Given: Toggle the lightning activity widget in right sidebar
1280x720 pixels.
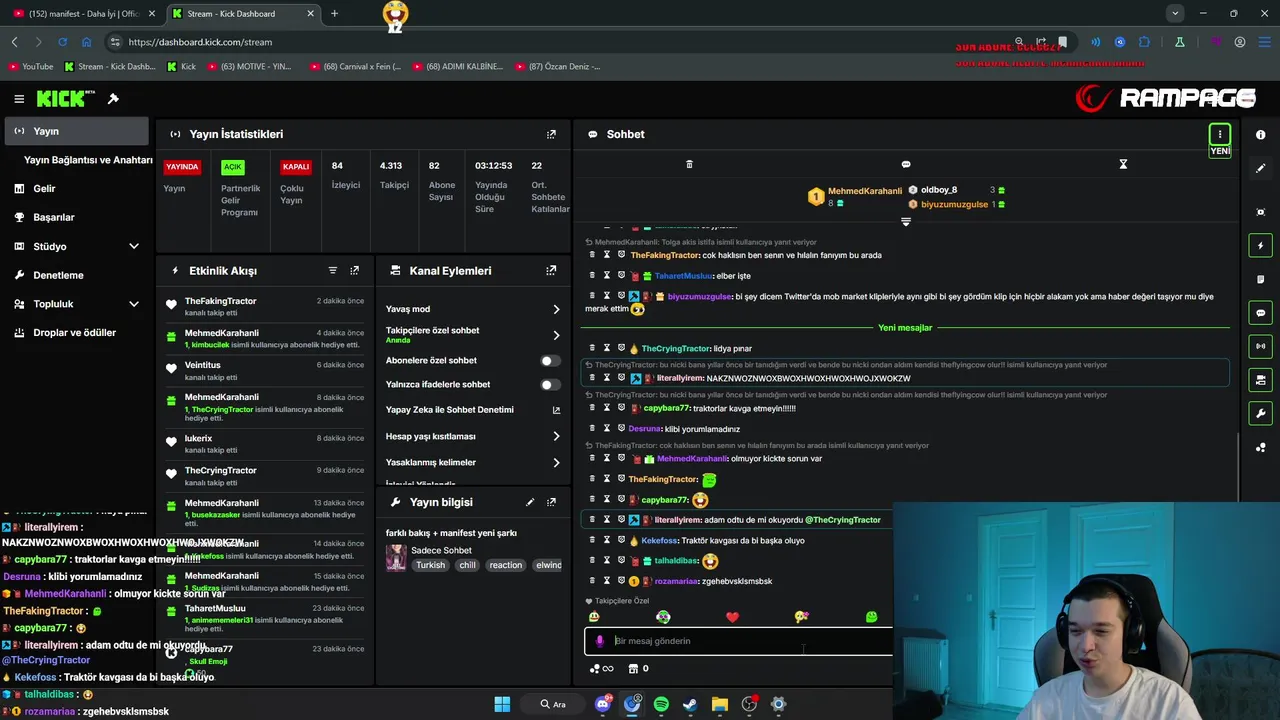Looking at the screenshot, I should click(1260, 246).
